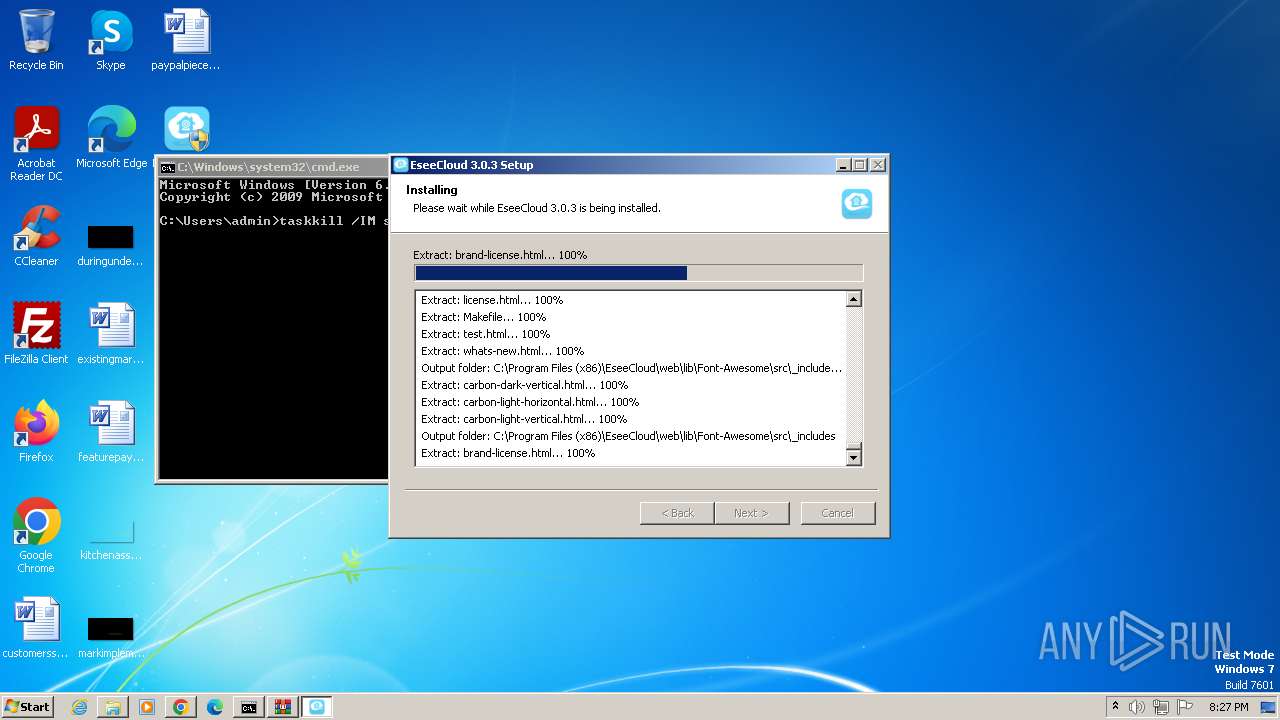This screenshot has height=720, width=1280.
Task: Click the installation progress bar
Action: (638, 273)
